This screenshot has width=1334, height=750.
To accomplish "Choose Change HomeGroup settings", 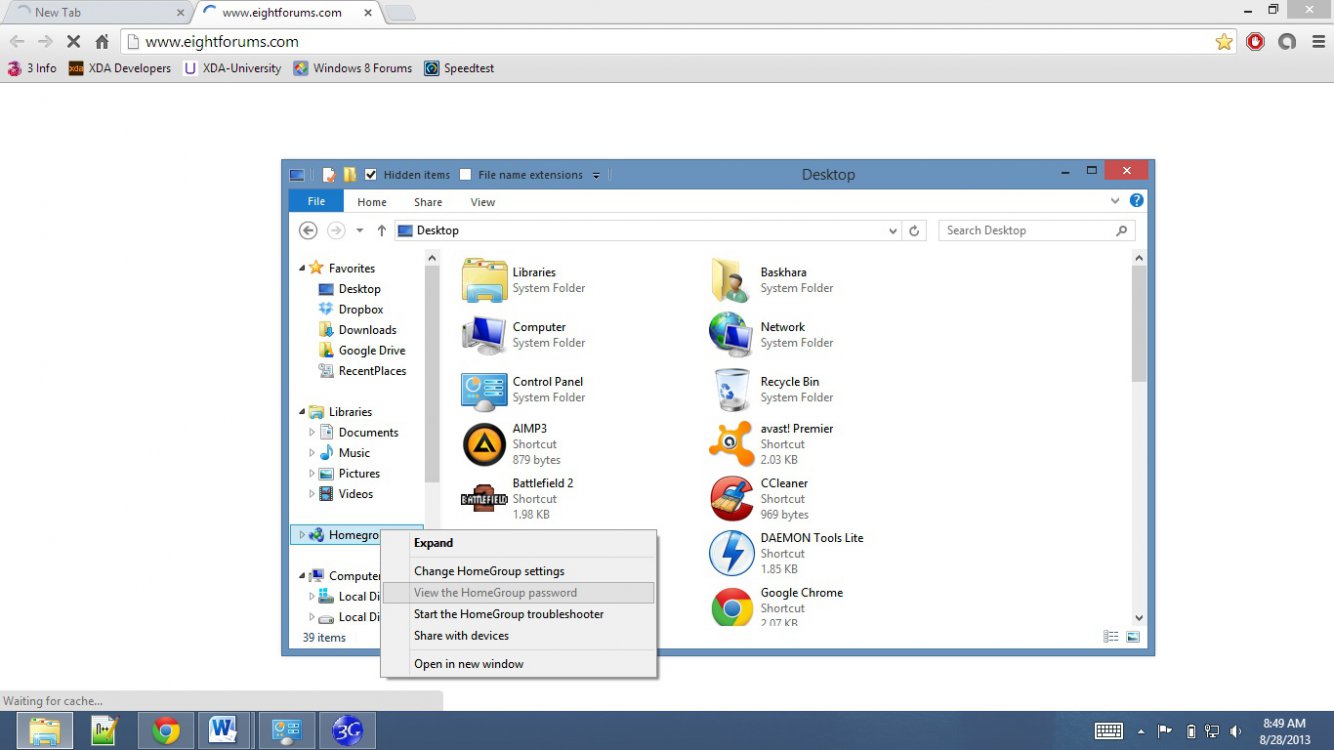I will [x=519, y=571].
